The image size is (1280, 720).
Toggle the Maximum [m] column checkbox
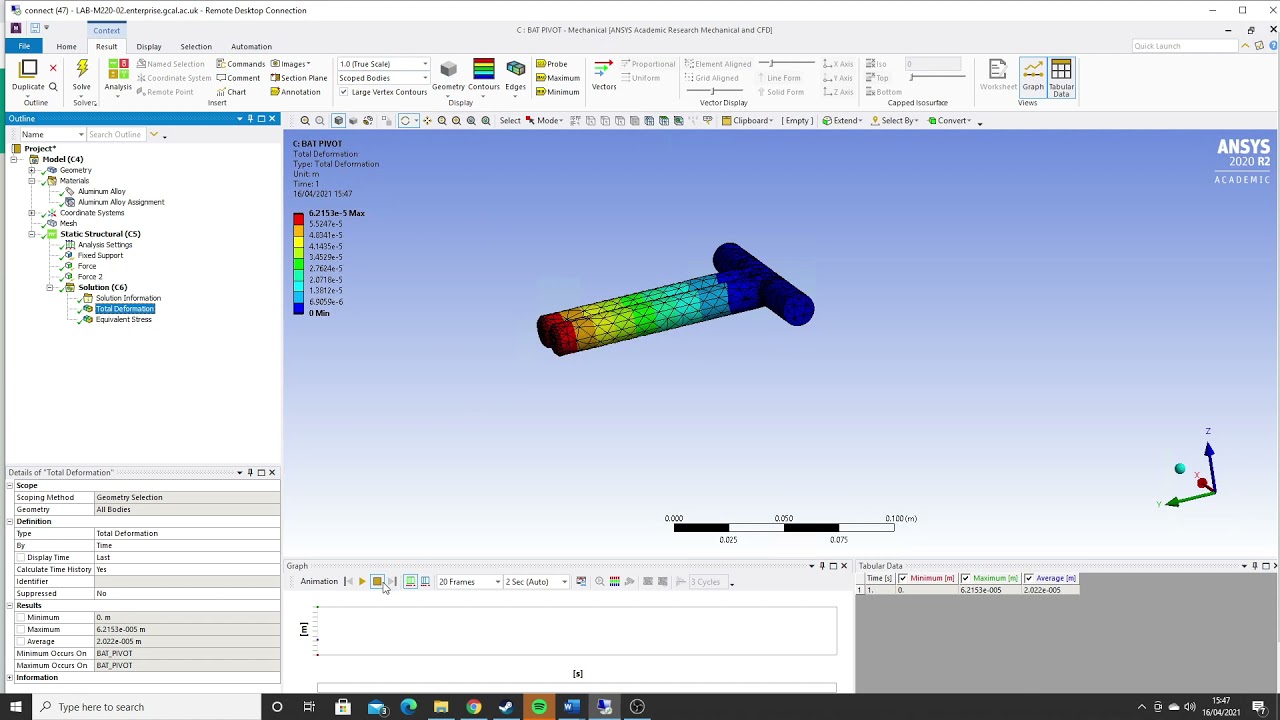coord(966,578)
